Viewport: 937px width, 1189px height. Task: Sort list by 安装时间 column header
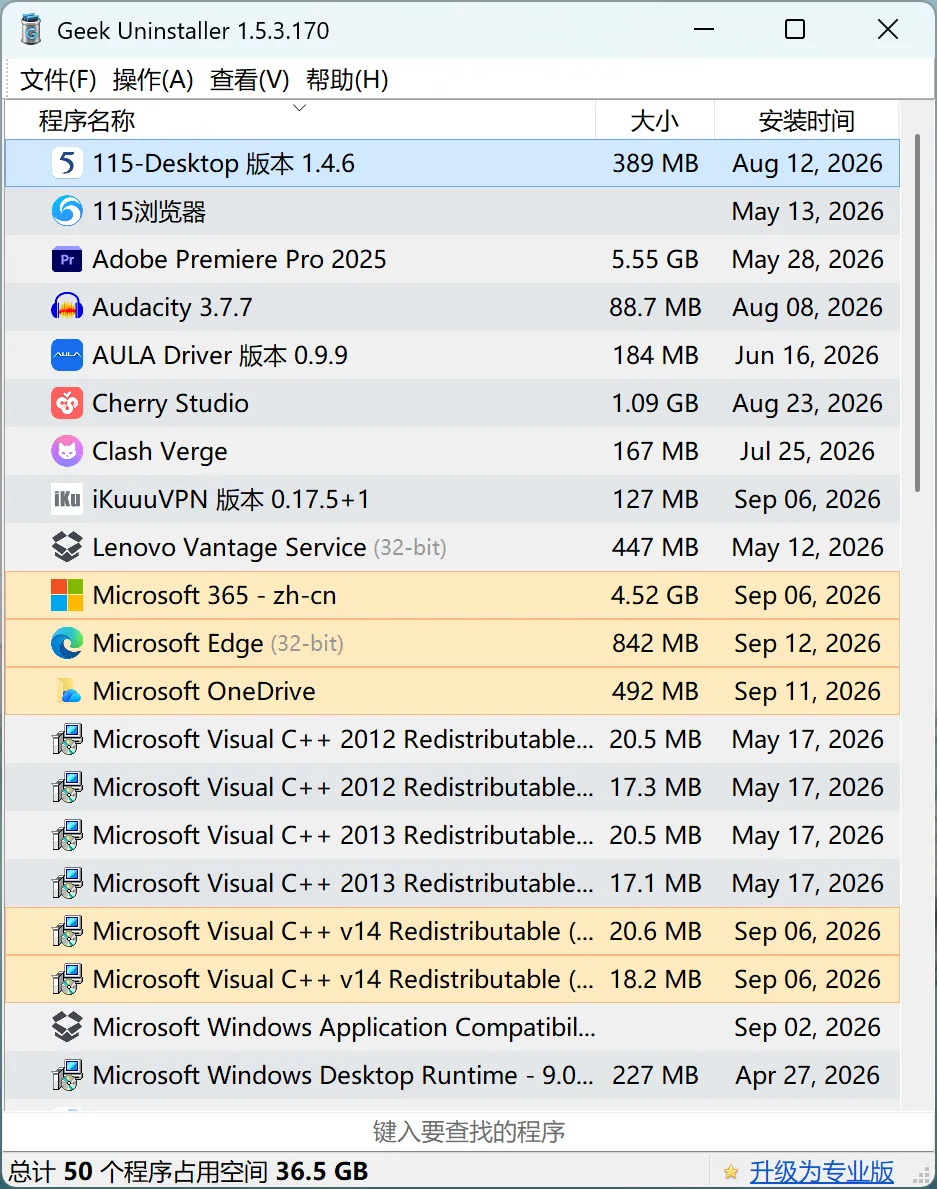point(807,120)
